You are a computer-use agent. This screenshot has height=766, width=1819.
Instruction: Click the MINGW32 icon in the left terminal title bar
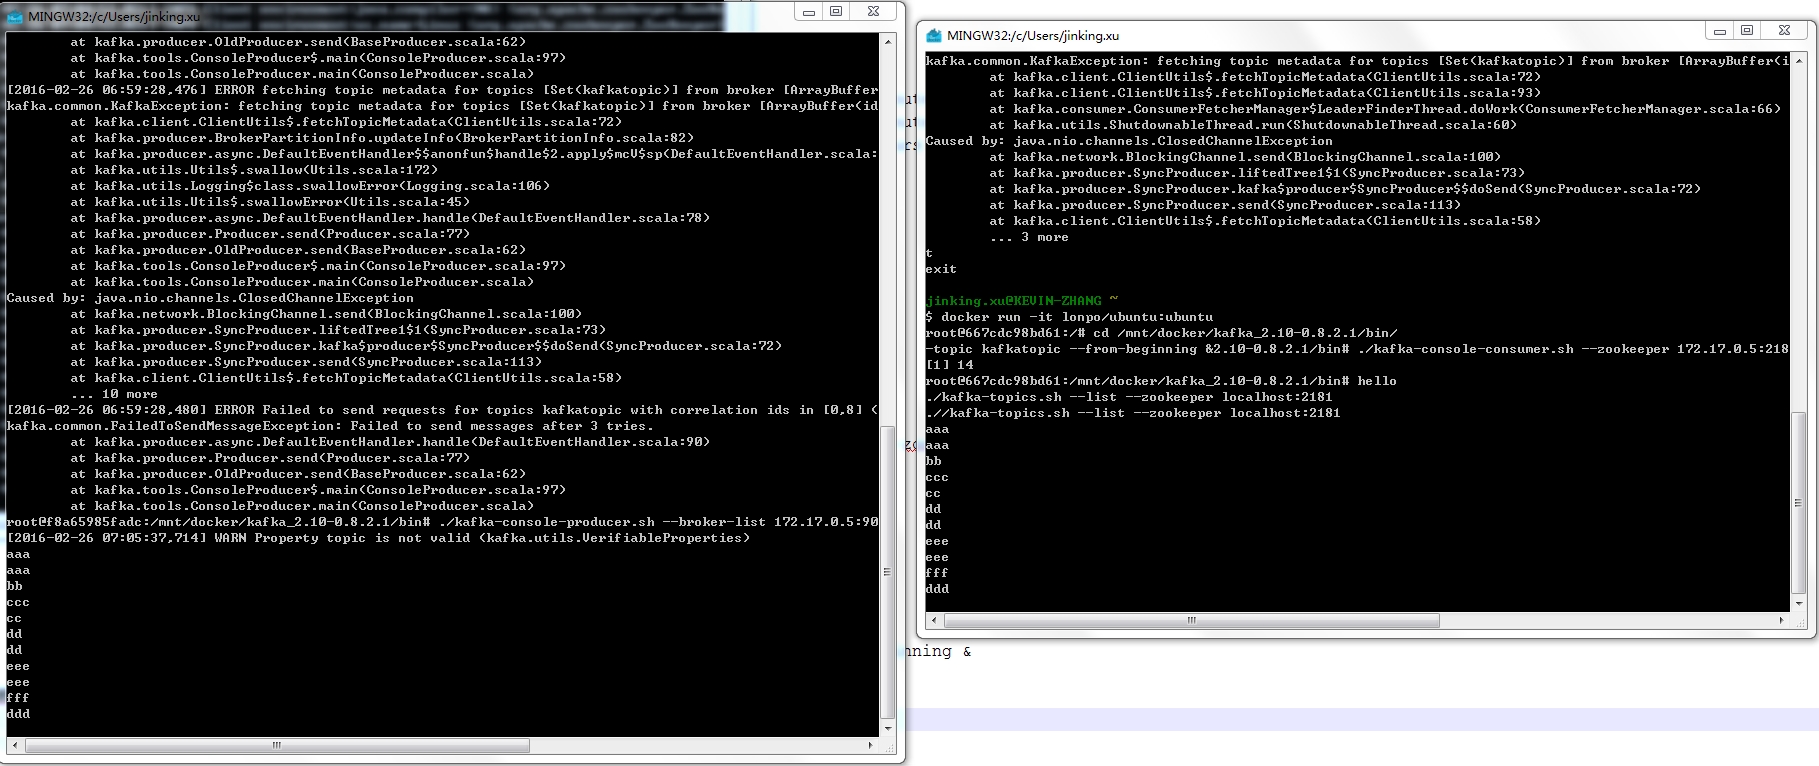coord(15,16)
